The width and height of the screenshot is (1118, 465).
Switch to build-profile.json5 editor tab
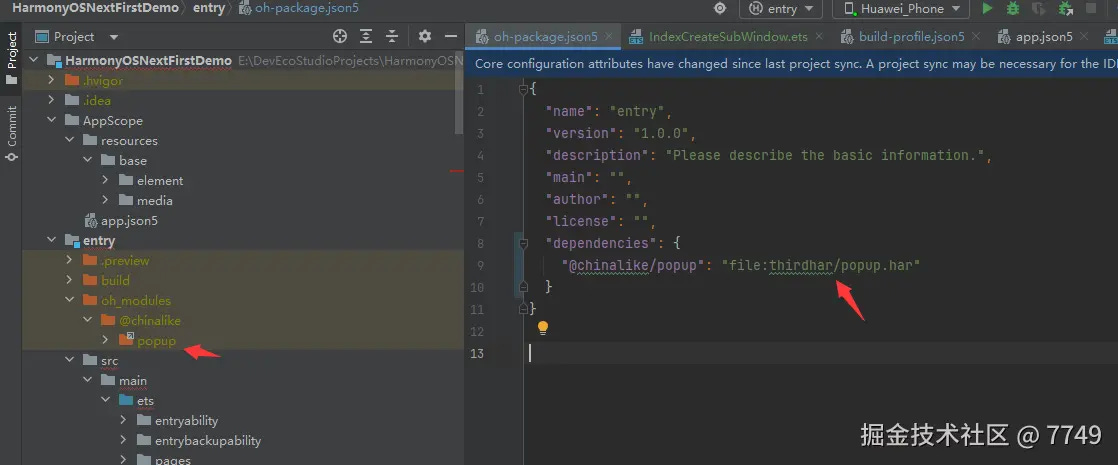point(911,36)
